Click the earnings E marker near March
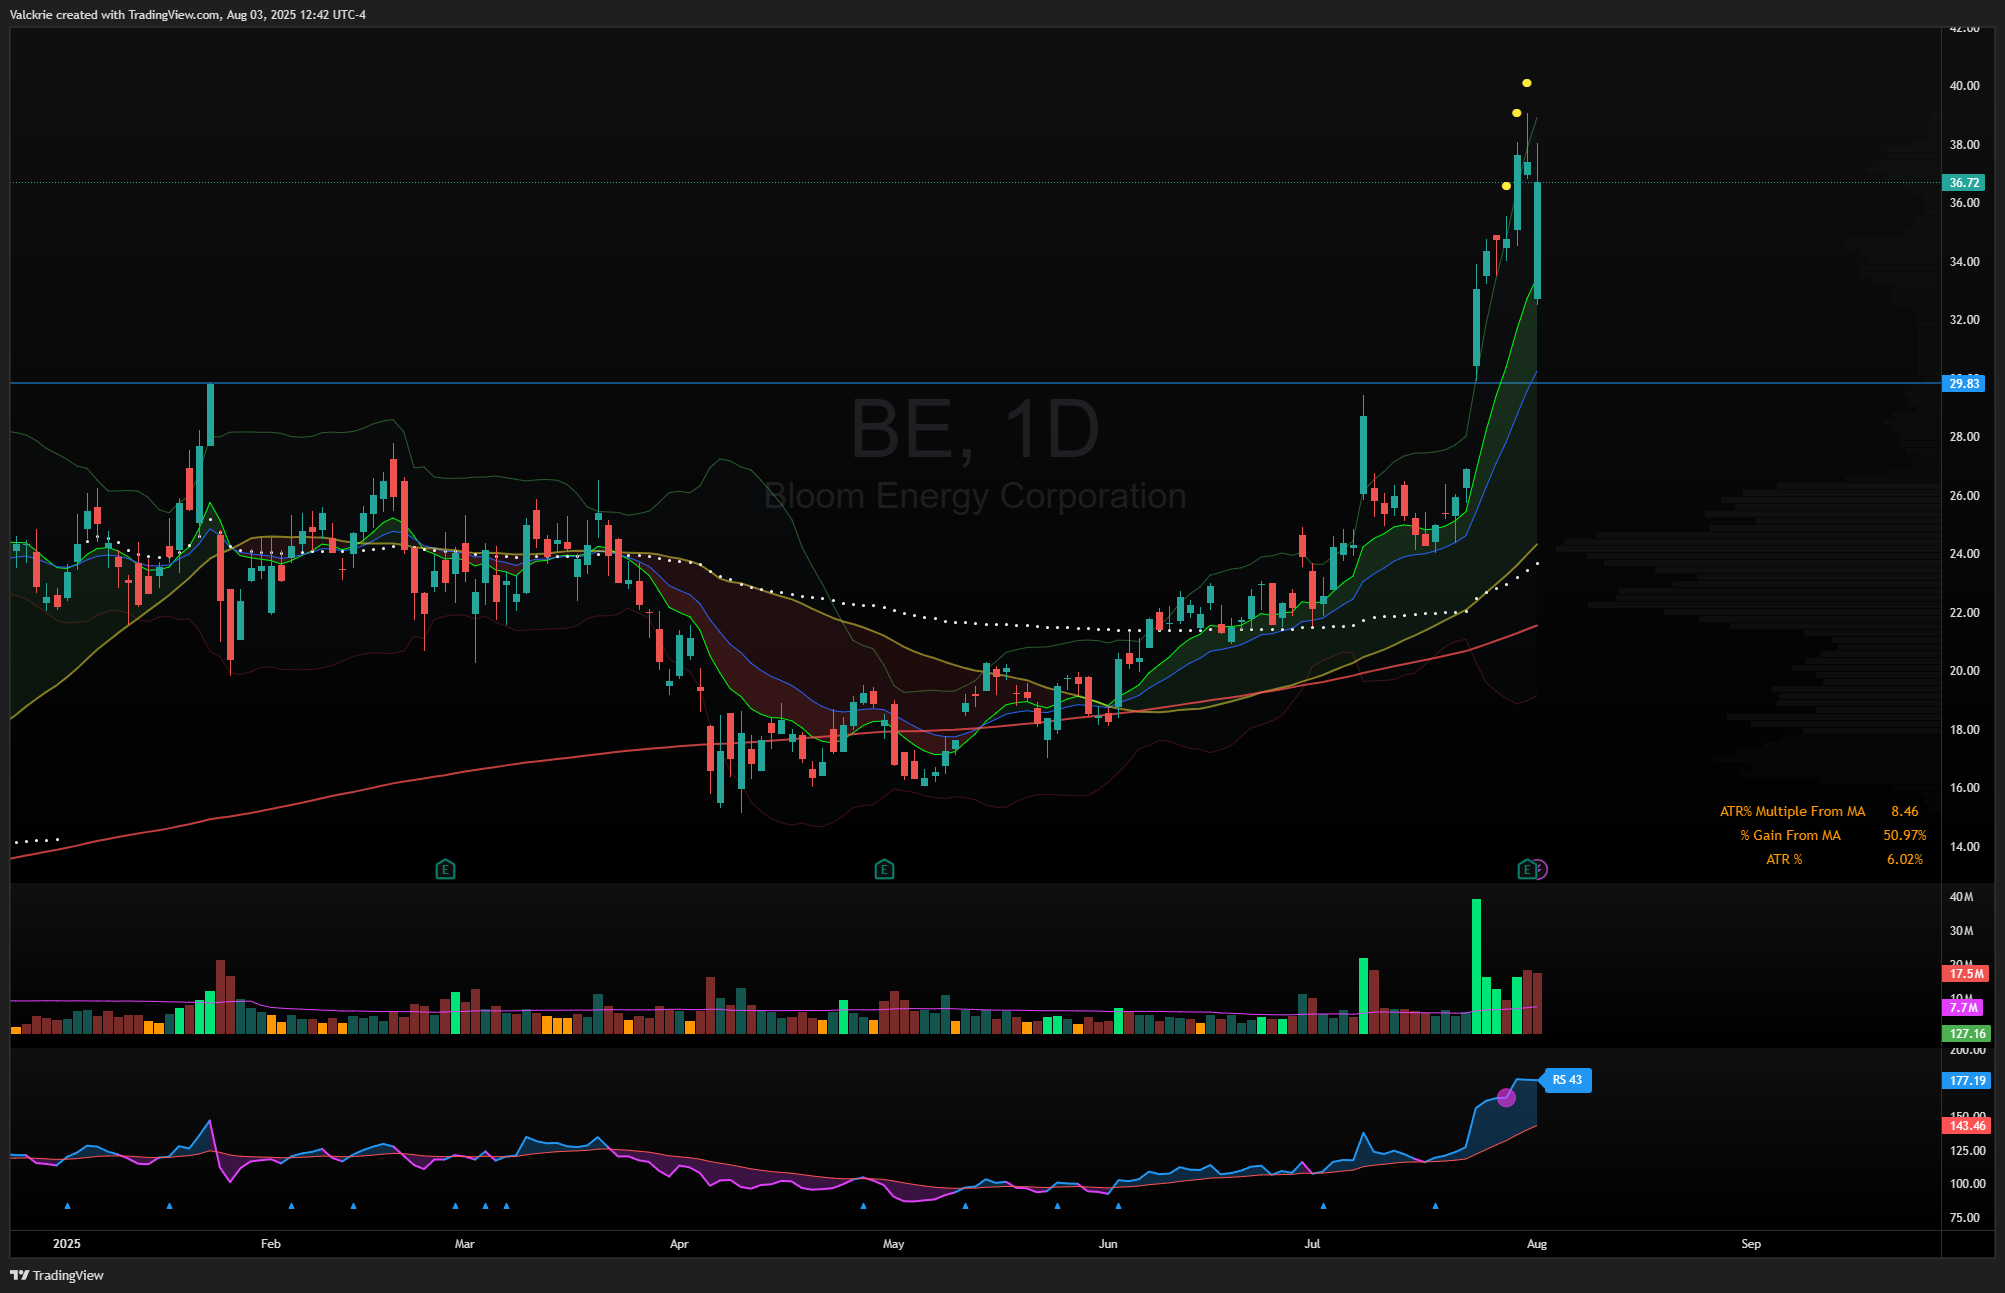 (446, 869)
